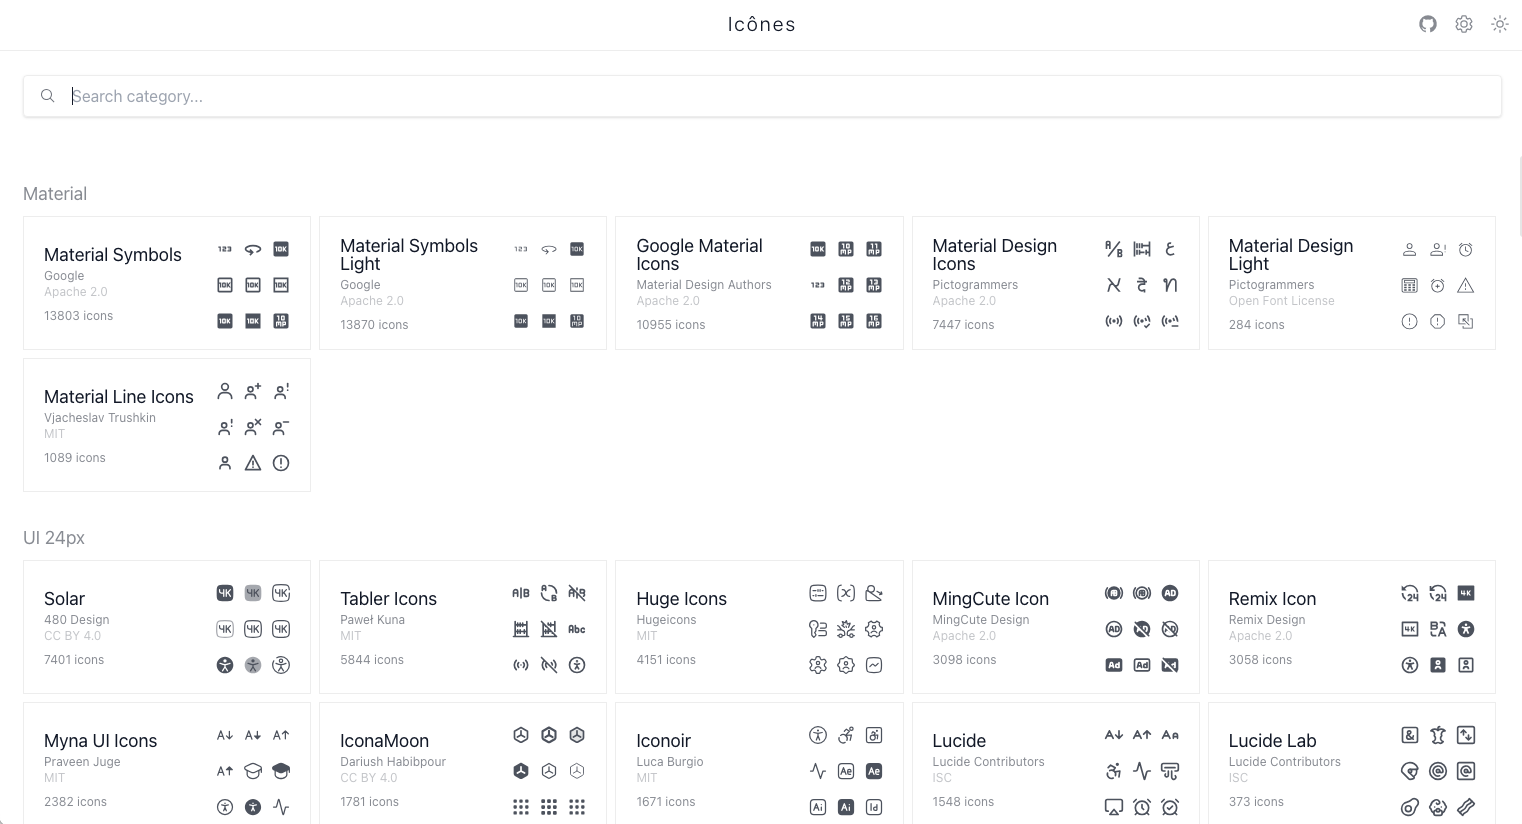
Task: Toggle light/dark theme sun icon
Action: (1500, 24)
